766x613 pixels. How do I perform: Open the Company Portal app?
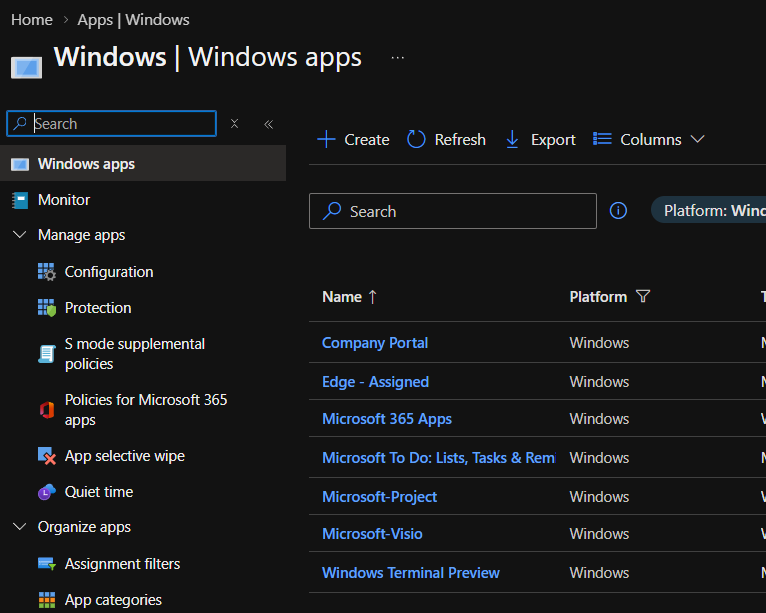375,343
